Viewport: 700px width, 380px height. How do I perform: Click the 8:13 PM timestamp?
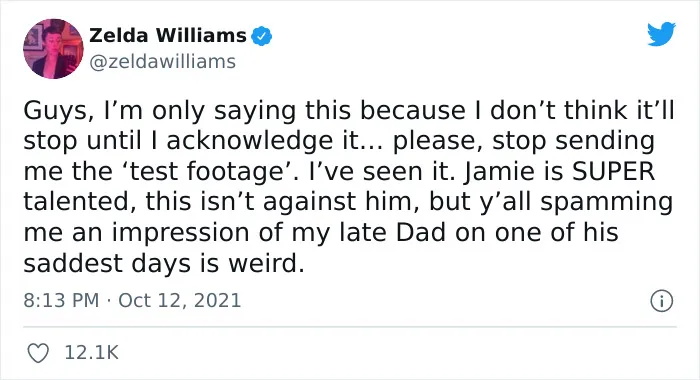click(61, 300)
